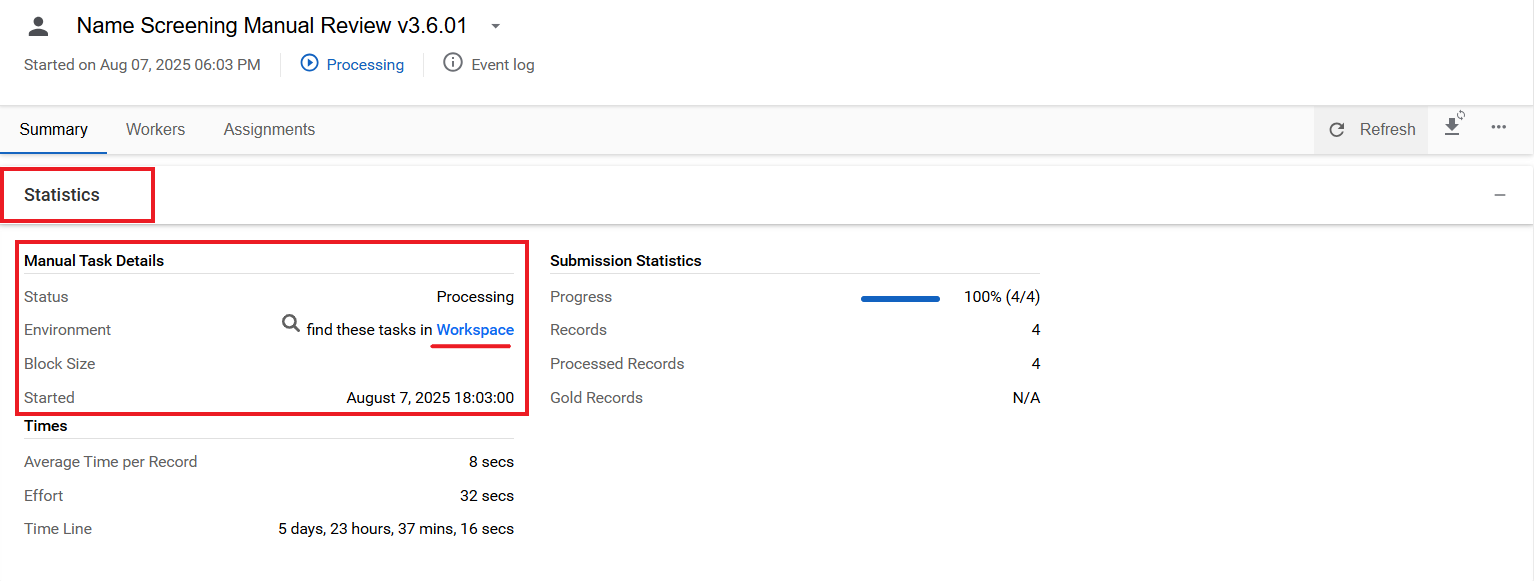Click the person icon beside the job title
Viewport: 1534px width, 581px height.
38,26
